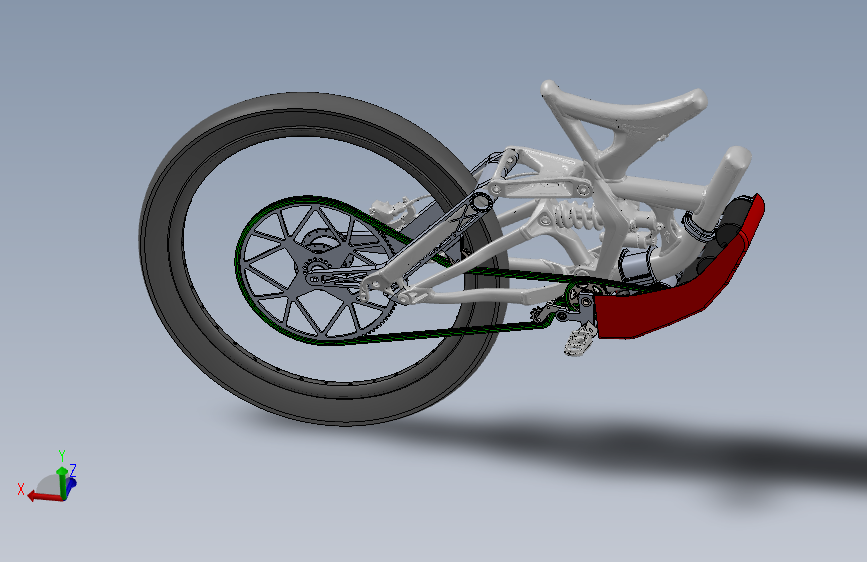Click the green Y axis of the orientation triad
The width and height of the screenshot is (867, 562).
pyautogui.click(x=62, y=483)
